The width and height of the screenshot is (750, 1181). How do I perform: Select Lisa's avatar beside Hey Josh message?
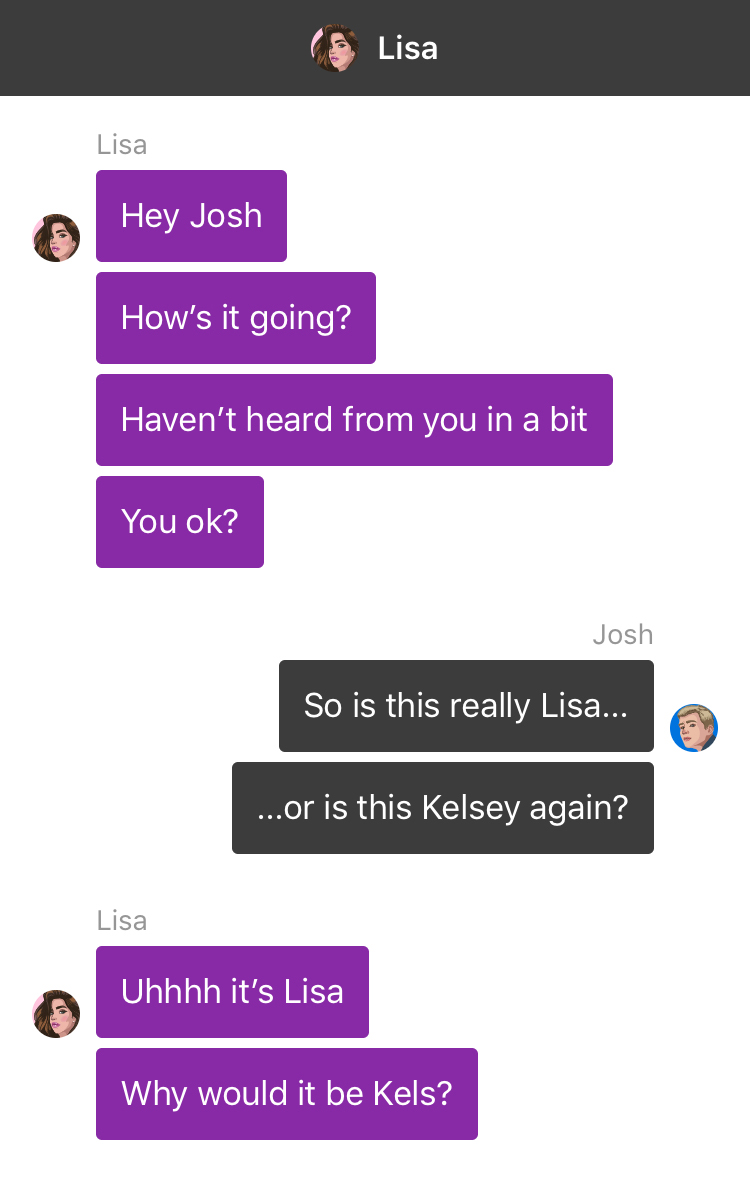click(x=56, y=238)
